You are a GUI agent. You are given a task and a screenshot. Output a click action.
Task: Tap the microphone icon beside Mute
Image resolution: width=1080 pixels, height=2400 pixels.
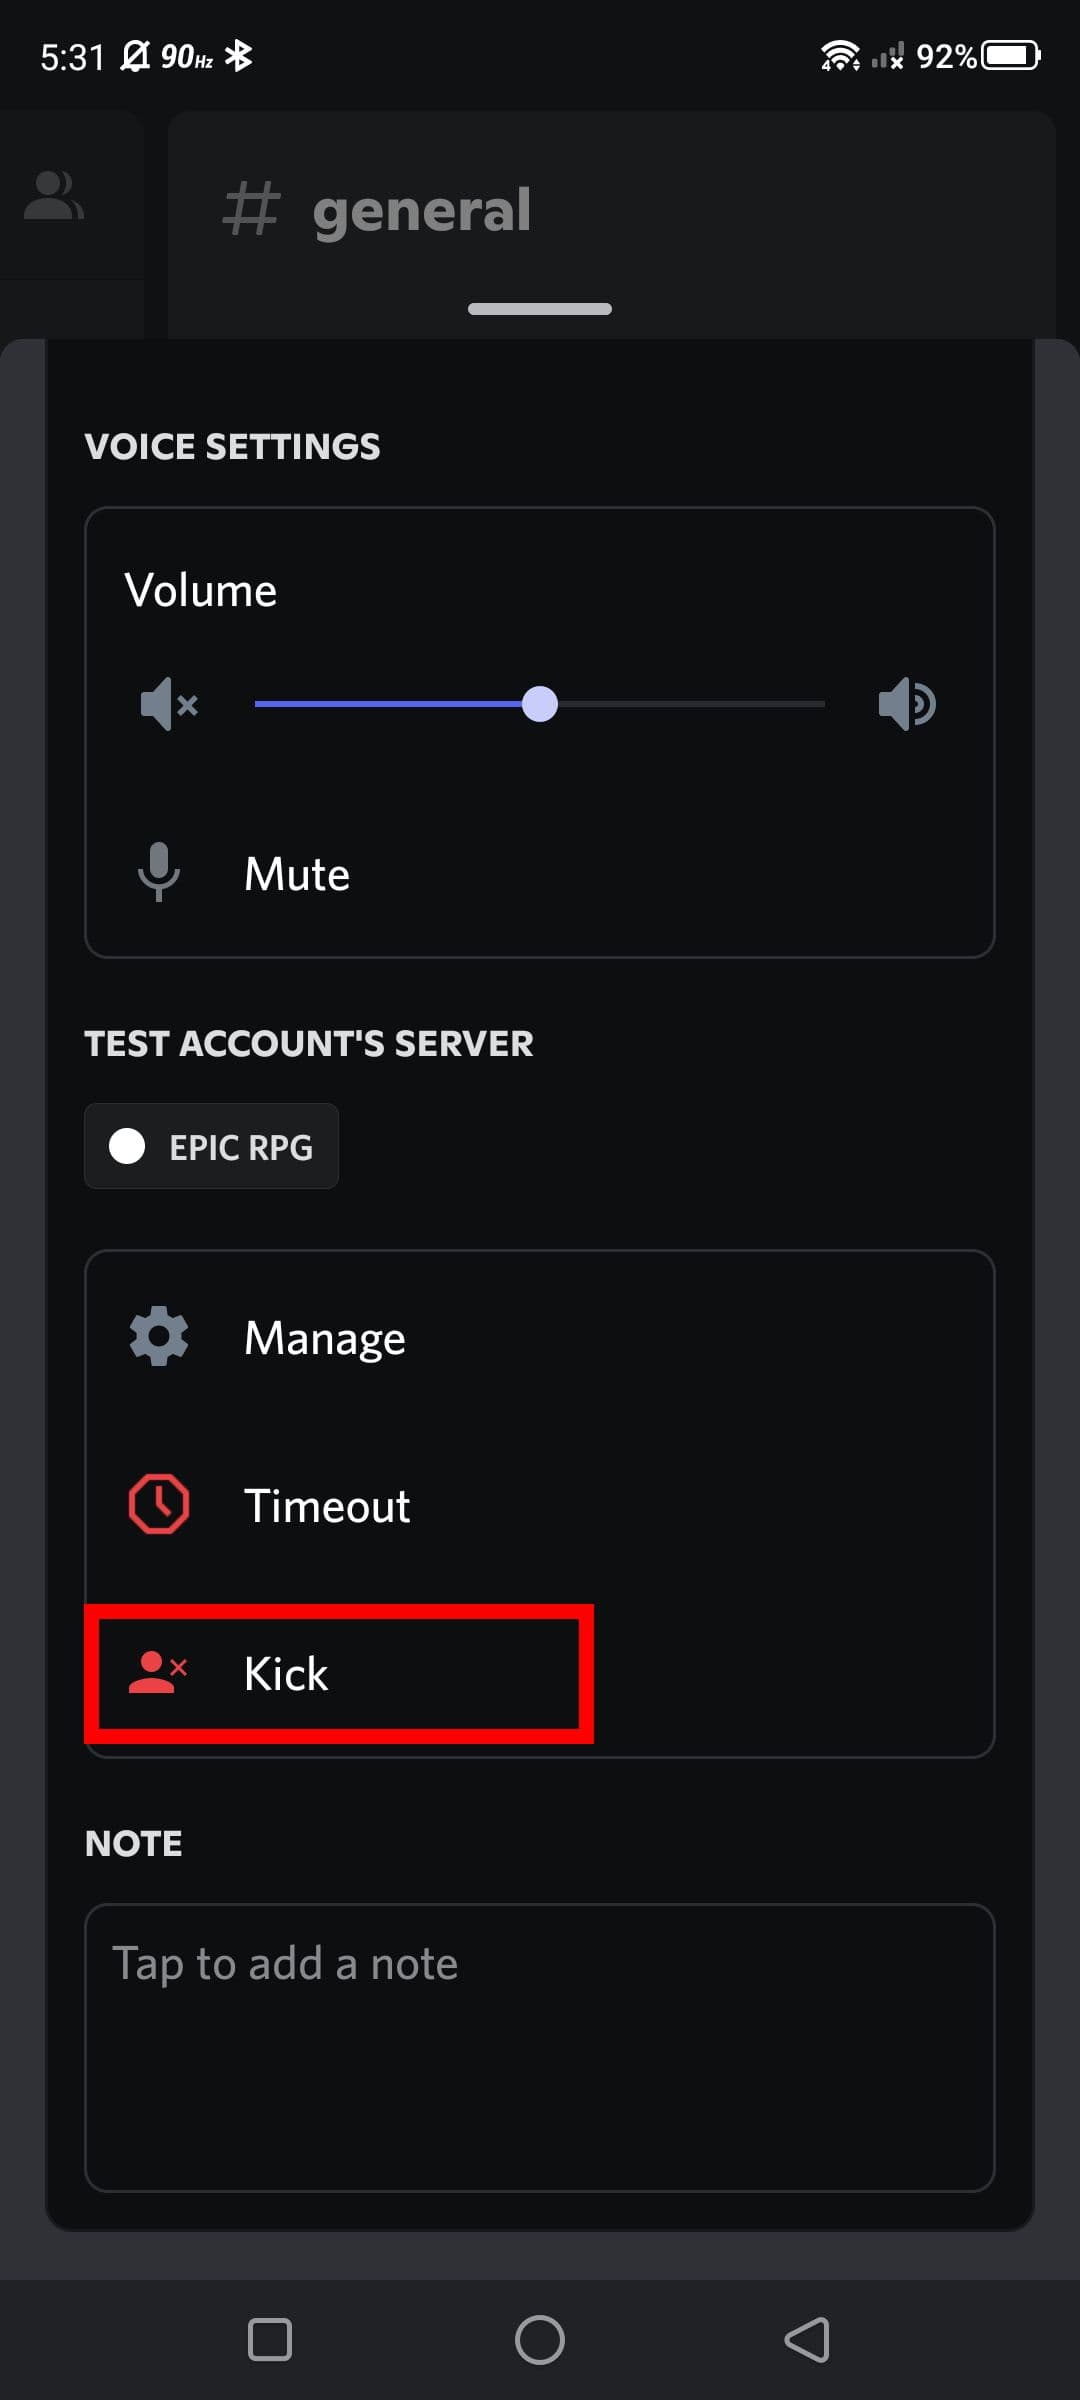coord(159,872)
